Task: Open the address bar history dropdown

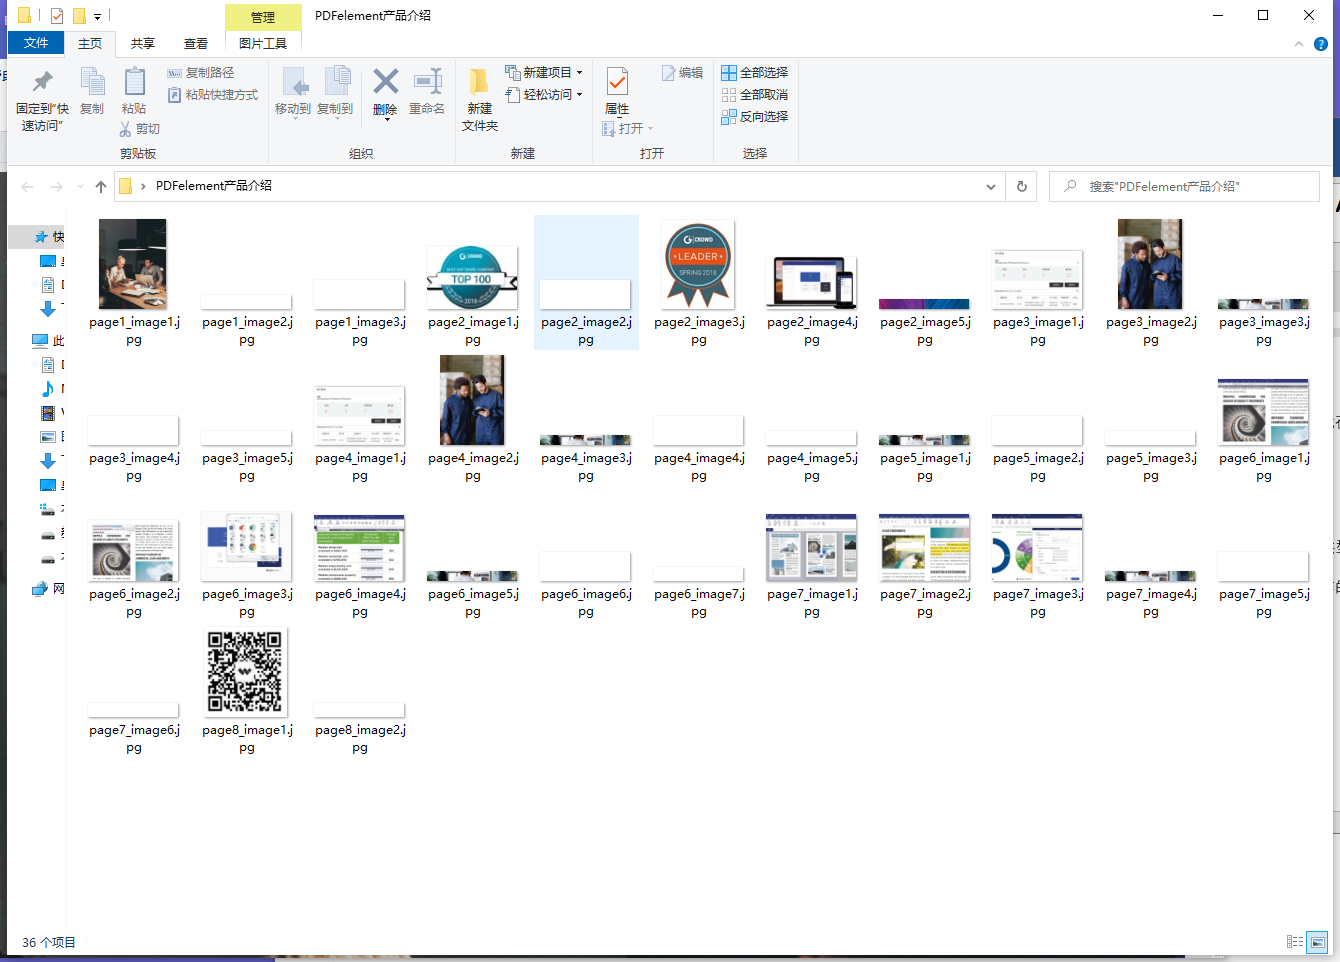Action: [990, 187]
